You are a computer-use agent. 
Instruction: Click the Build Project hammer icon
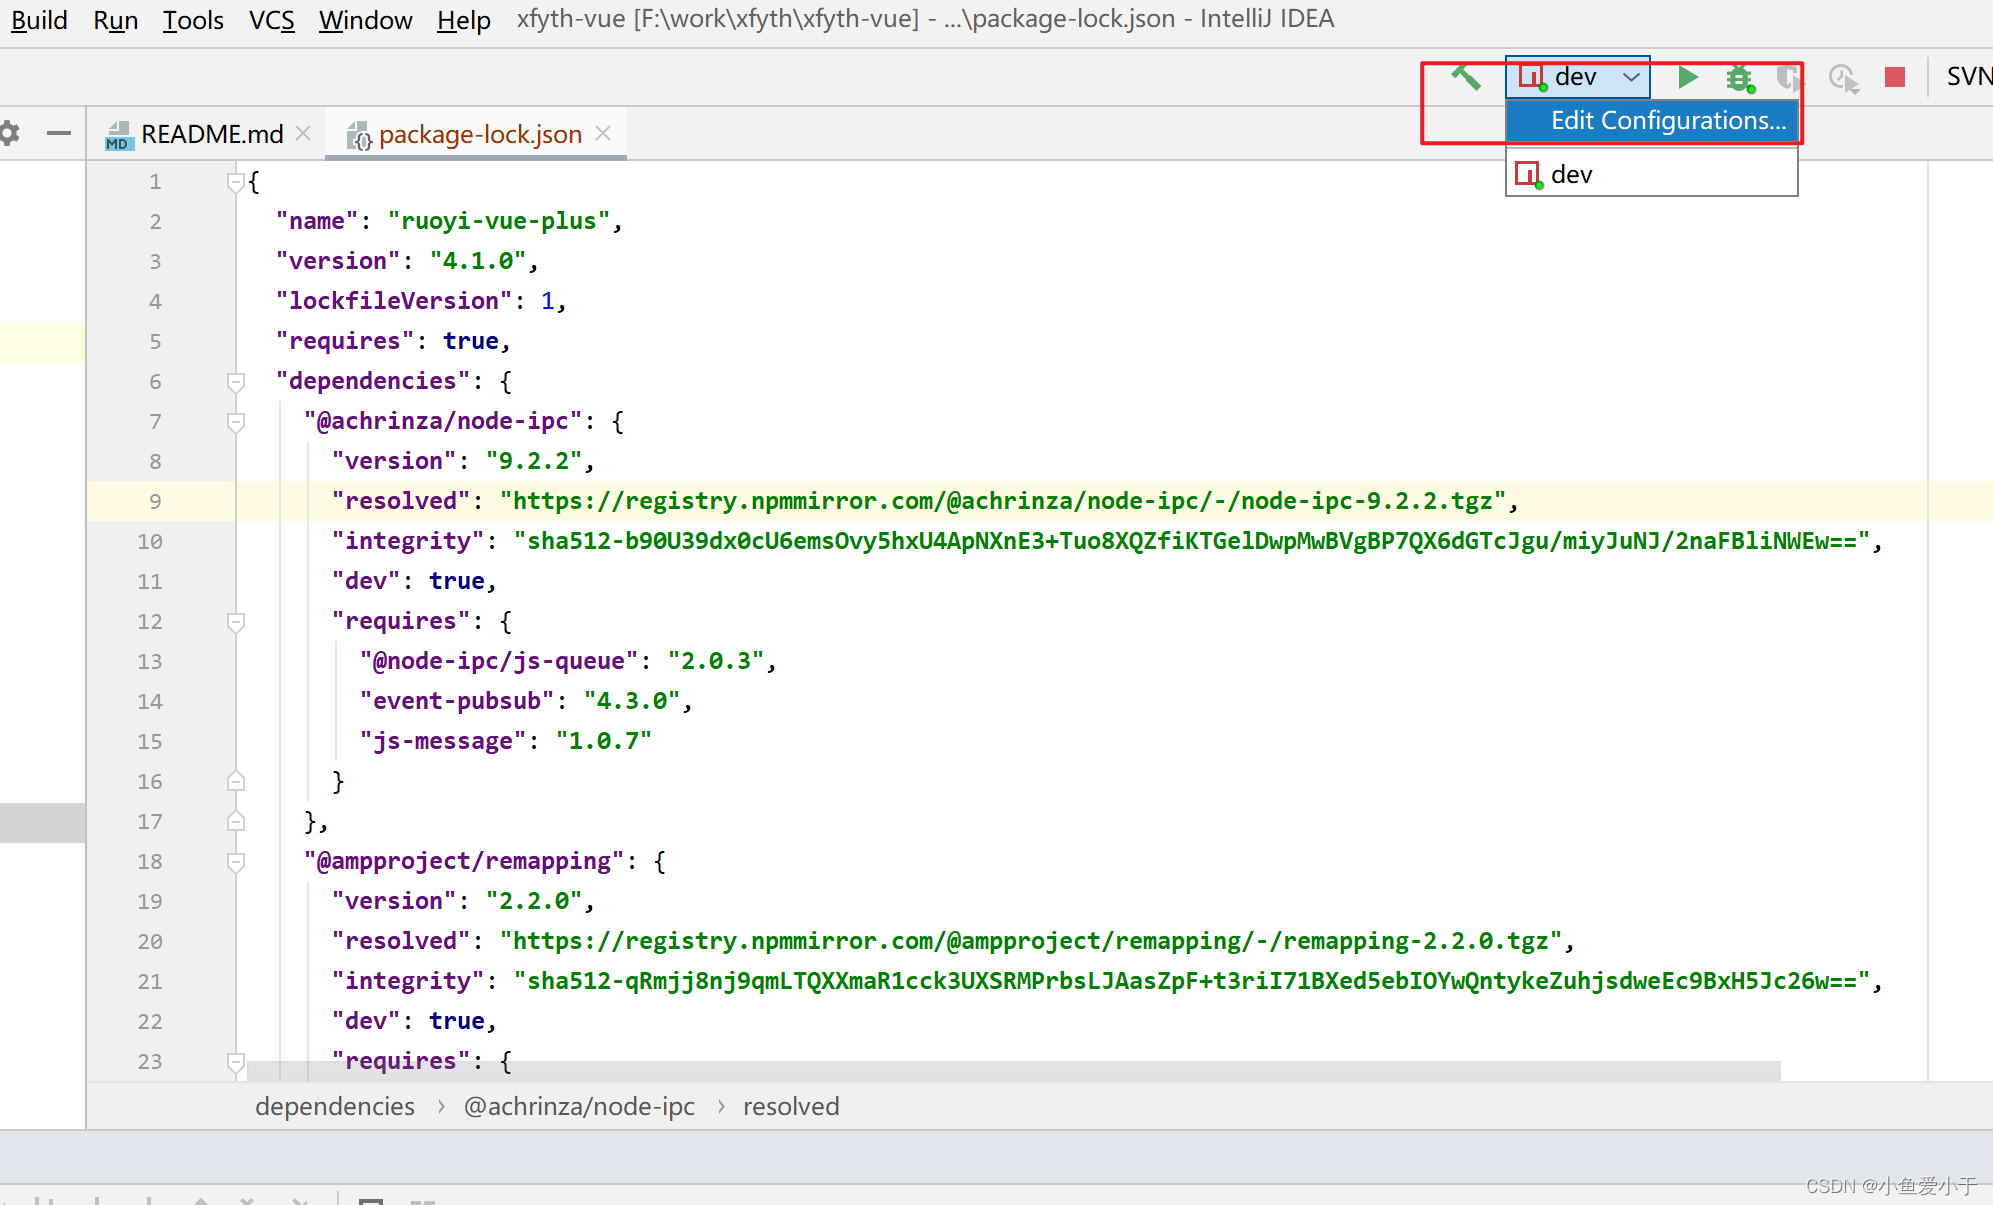coord(1466,77)
